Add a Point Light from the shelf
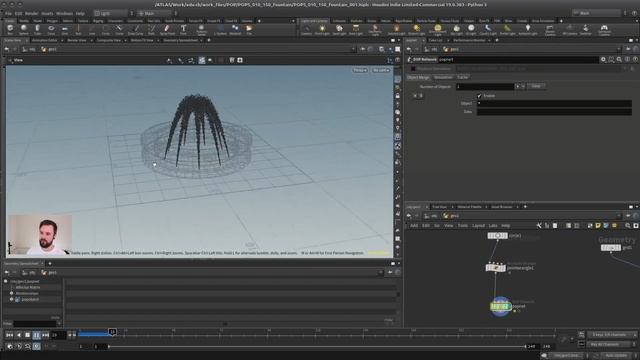Viewport: 640px width, 360px height. (x=322, y=29)
